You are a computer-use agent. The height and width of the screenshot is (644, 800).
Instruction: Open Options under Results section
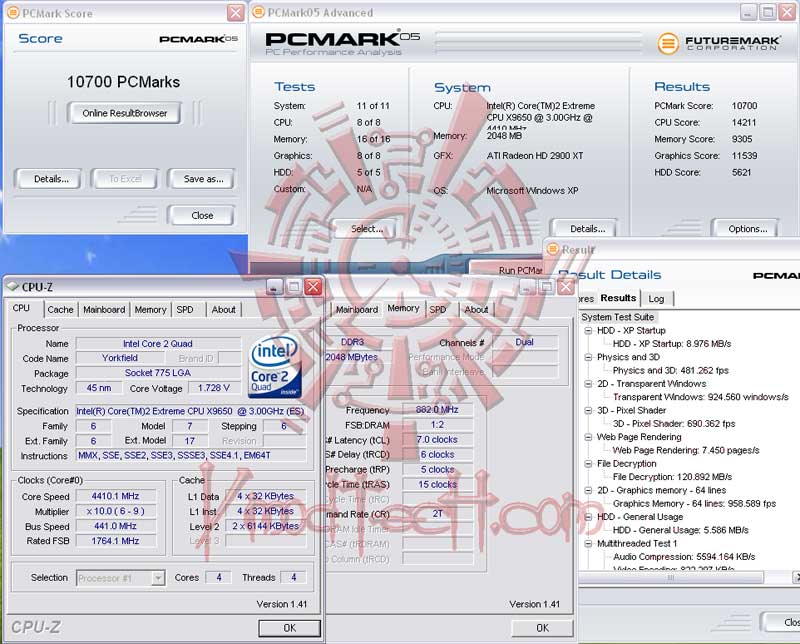point(746,229)
